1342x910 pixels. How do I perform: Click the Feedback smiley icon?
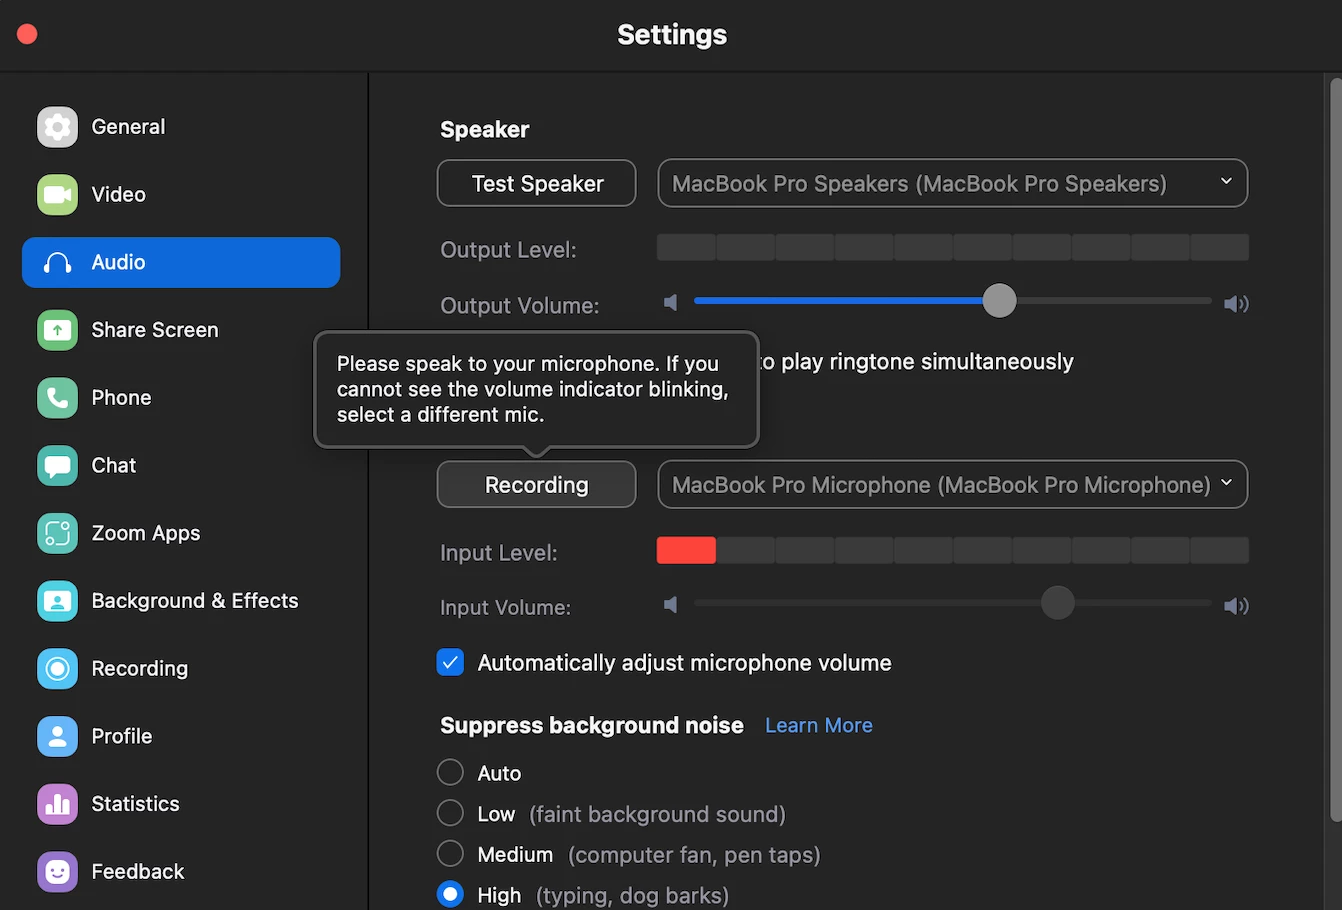pyautogui.click(x=57, y=871)
